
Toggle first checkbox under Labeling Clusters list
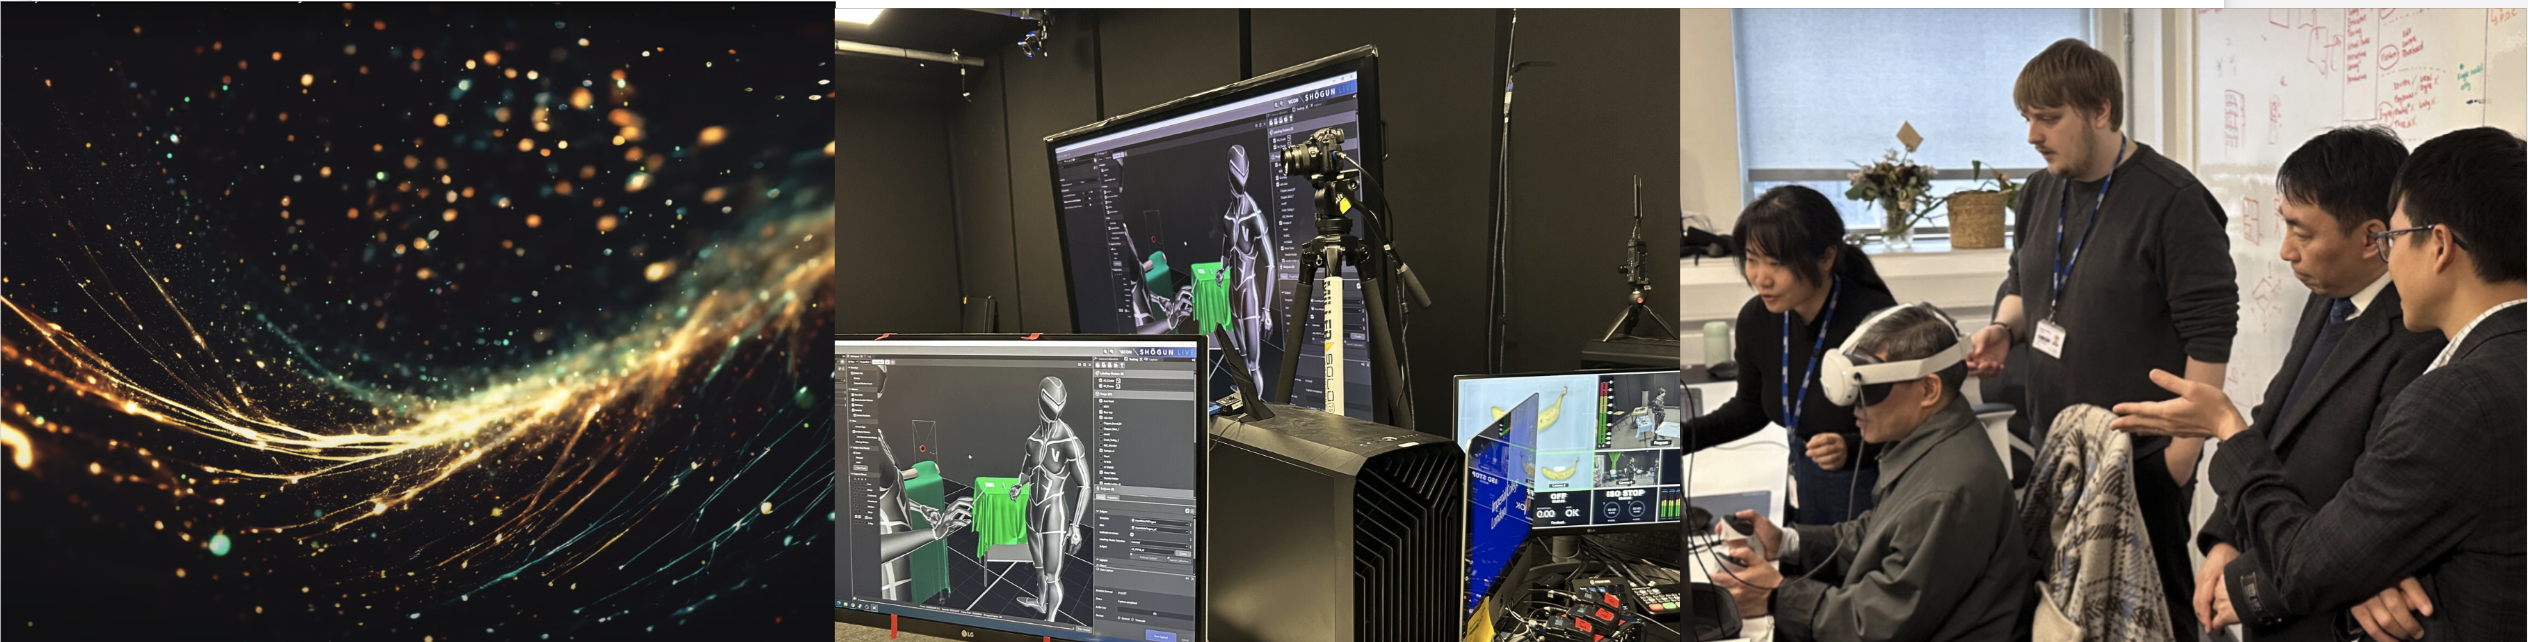(1102, 380)
